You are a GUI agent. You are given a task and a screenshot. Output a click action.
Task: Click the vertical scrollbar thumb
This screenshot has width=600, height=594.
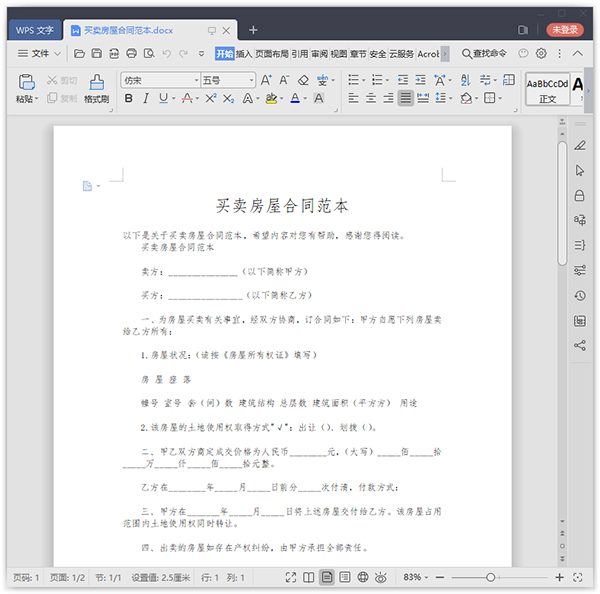562,203
